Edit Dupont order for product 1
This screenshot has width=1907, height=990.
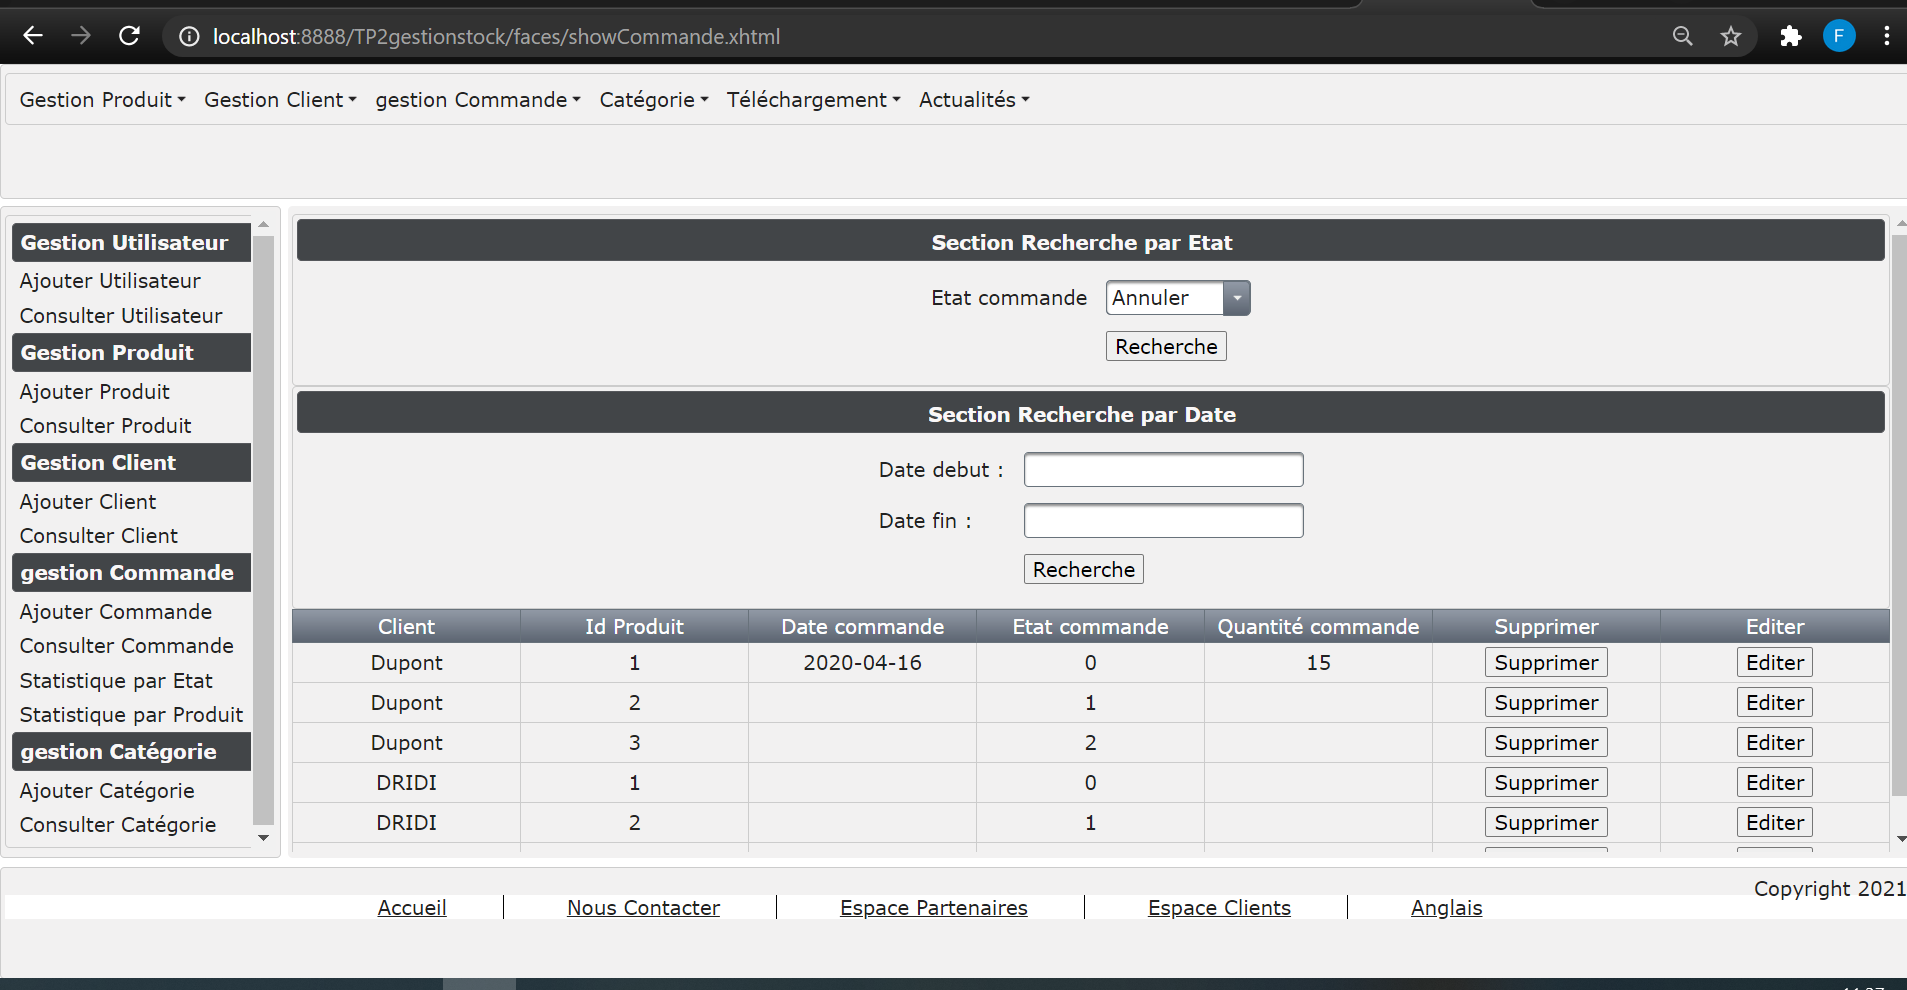pyautogui.click(x=1775, y=663)
